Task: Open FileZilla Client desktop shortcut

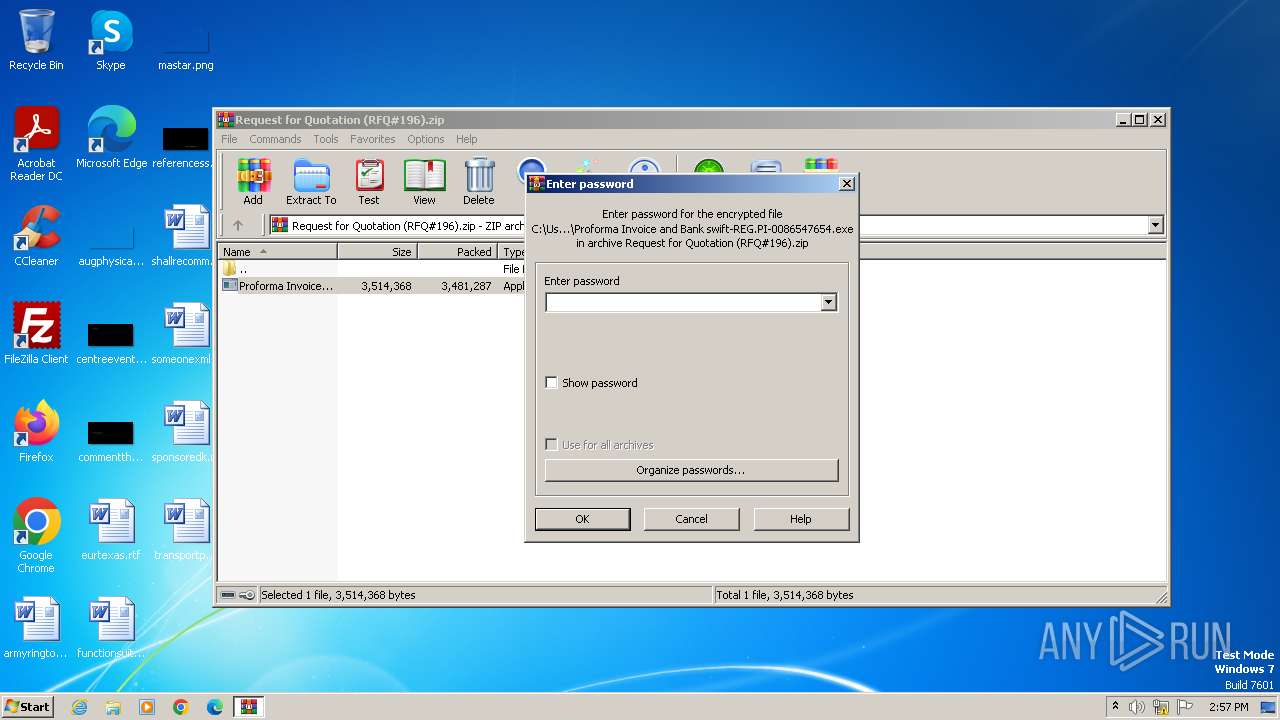Action: 36,334
